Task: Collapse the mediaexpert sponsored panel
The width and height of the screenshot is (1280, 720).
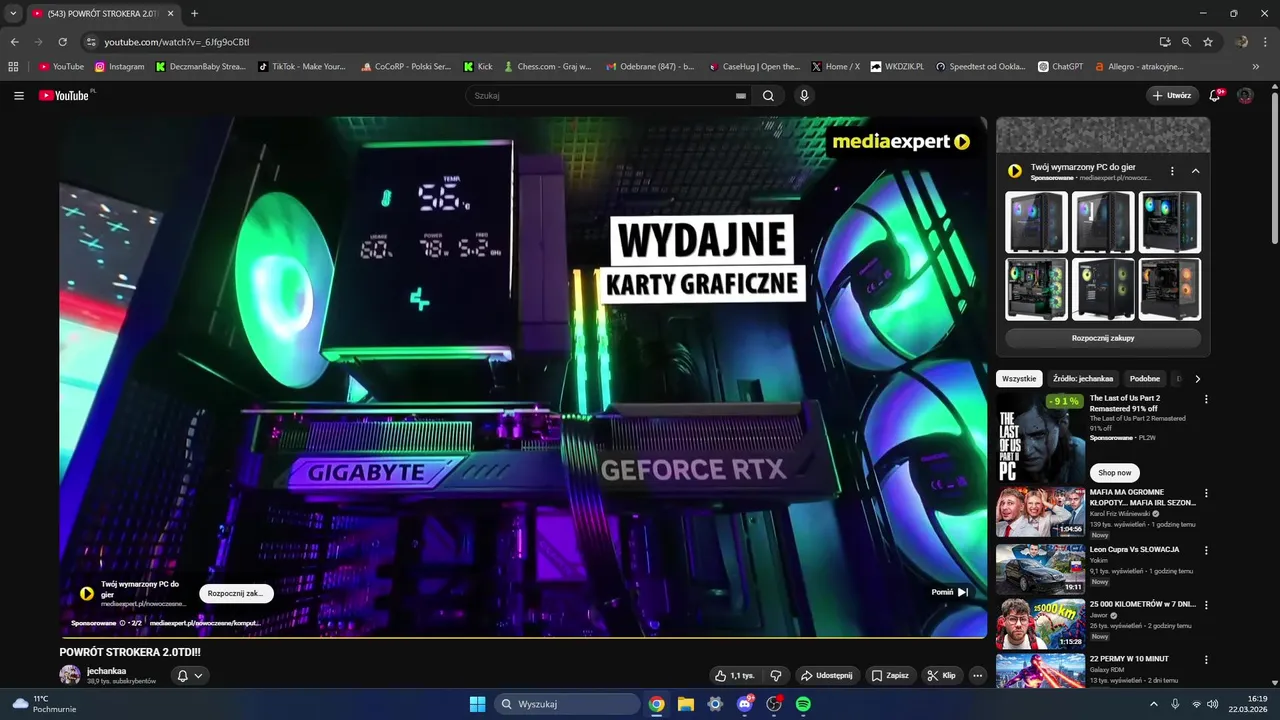Action: [1195, 171]
